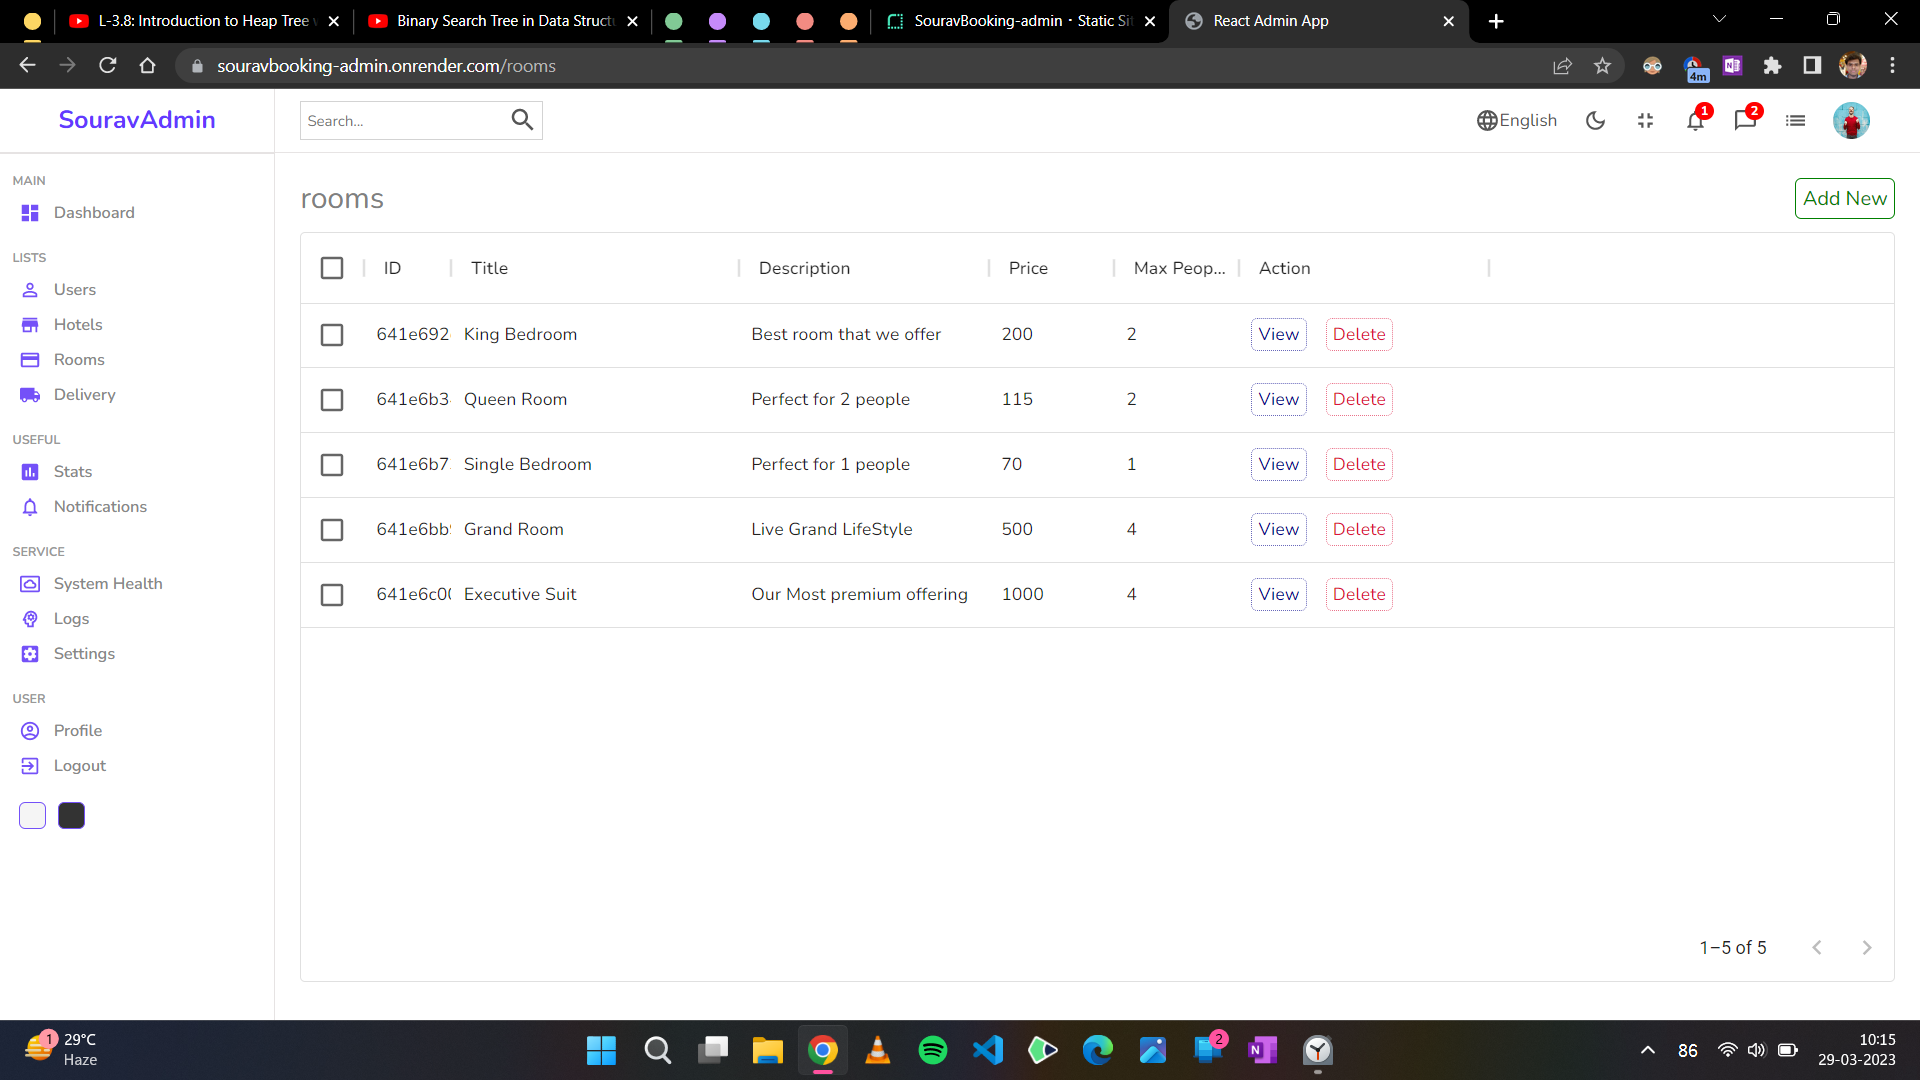
Task: Delete the Single Bedroom entry
Action: (1359, 465)
